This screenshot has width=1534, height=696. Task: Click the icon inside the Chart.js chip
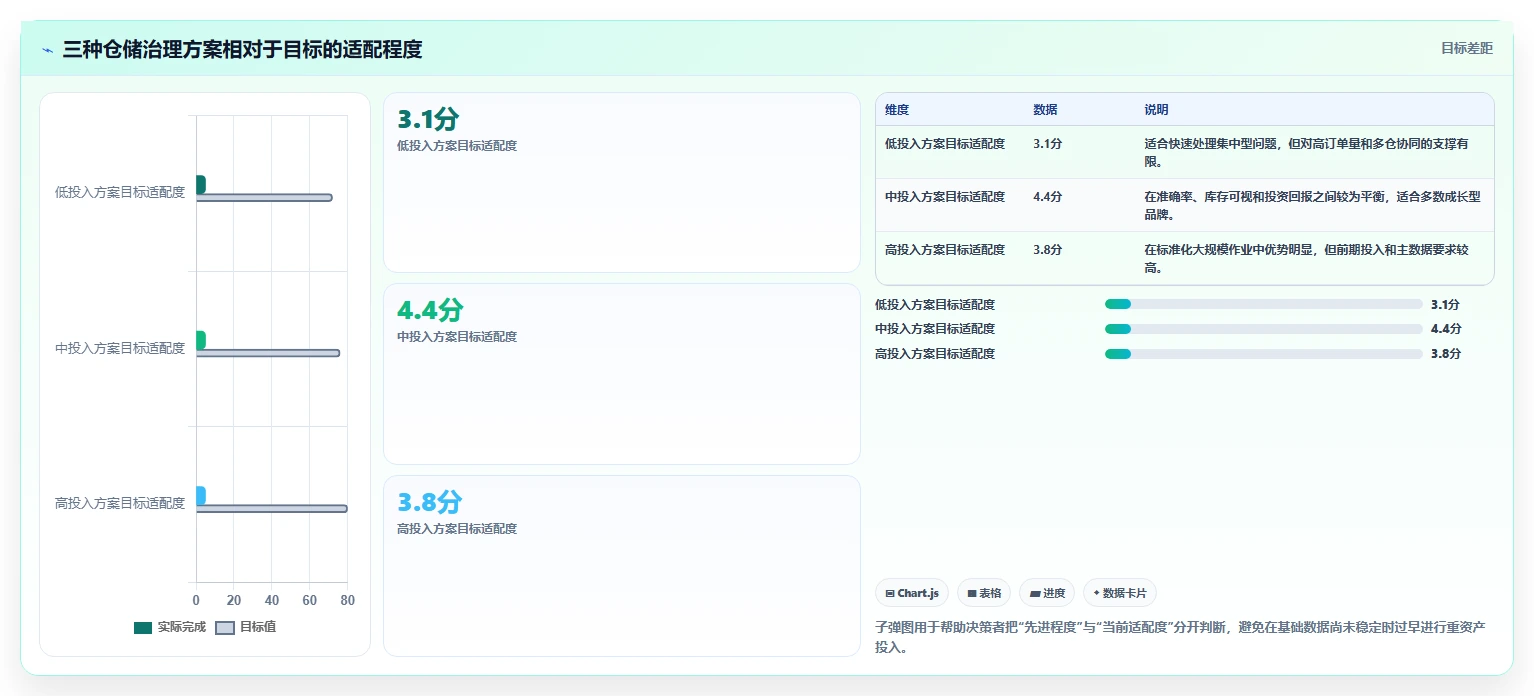coord(890,594)
